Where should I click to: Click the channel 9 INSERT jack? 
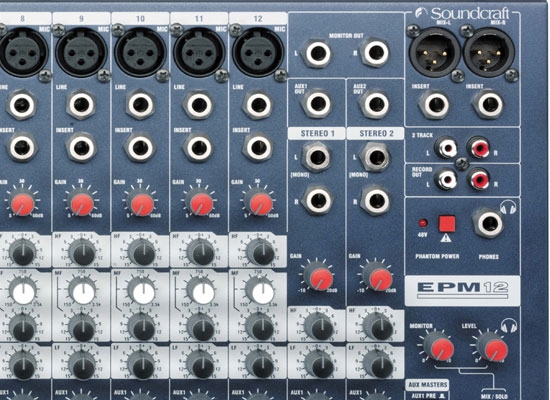(x=81, y=147)
